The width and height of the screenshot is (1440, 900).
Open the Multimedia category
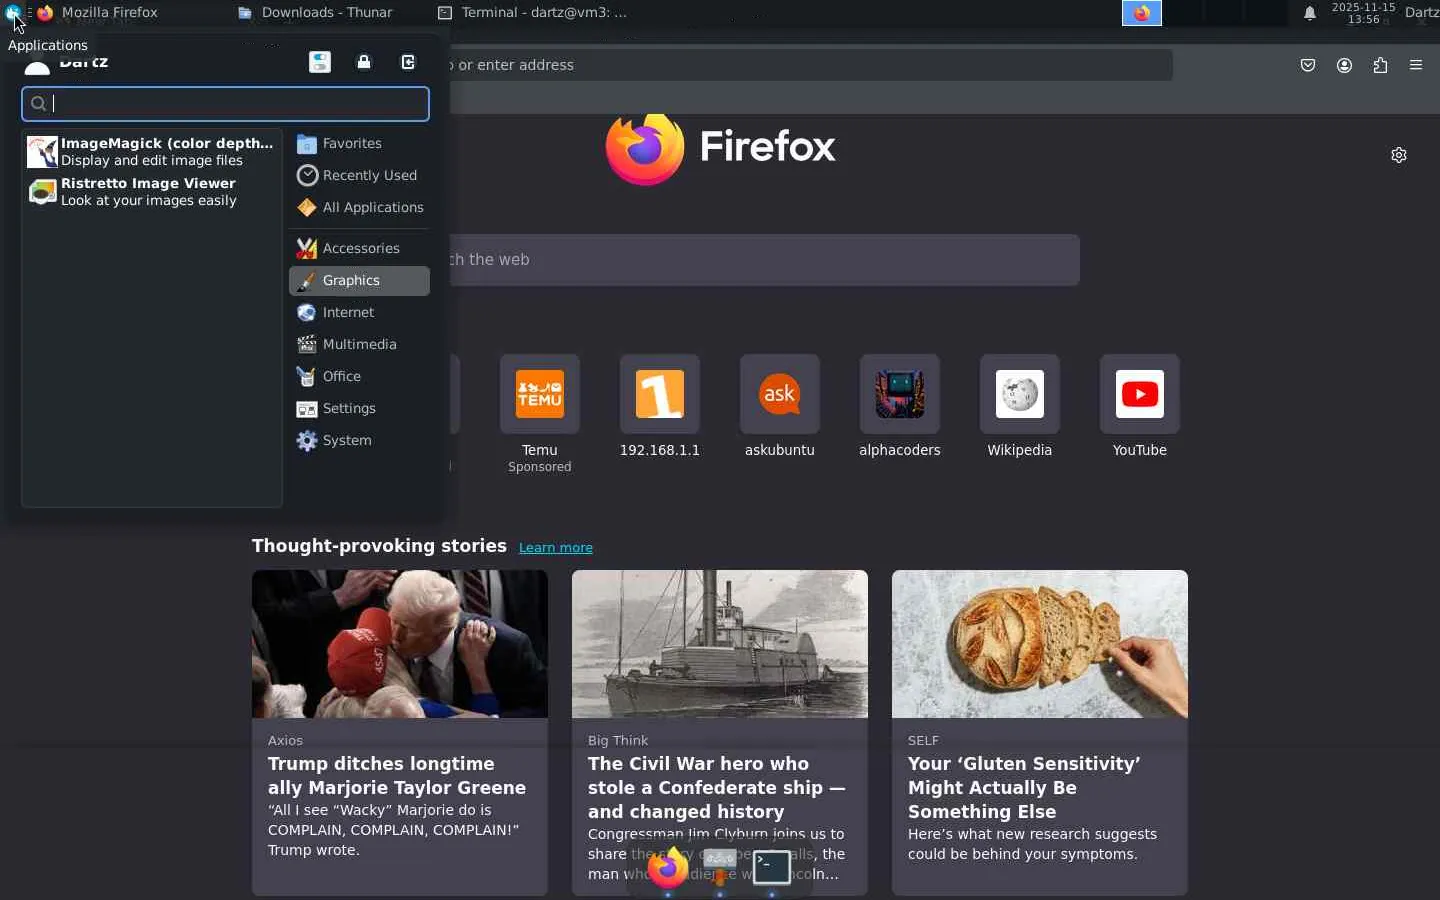pos(359,345)
